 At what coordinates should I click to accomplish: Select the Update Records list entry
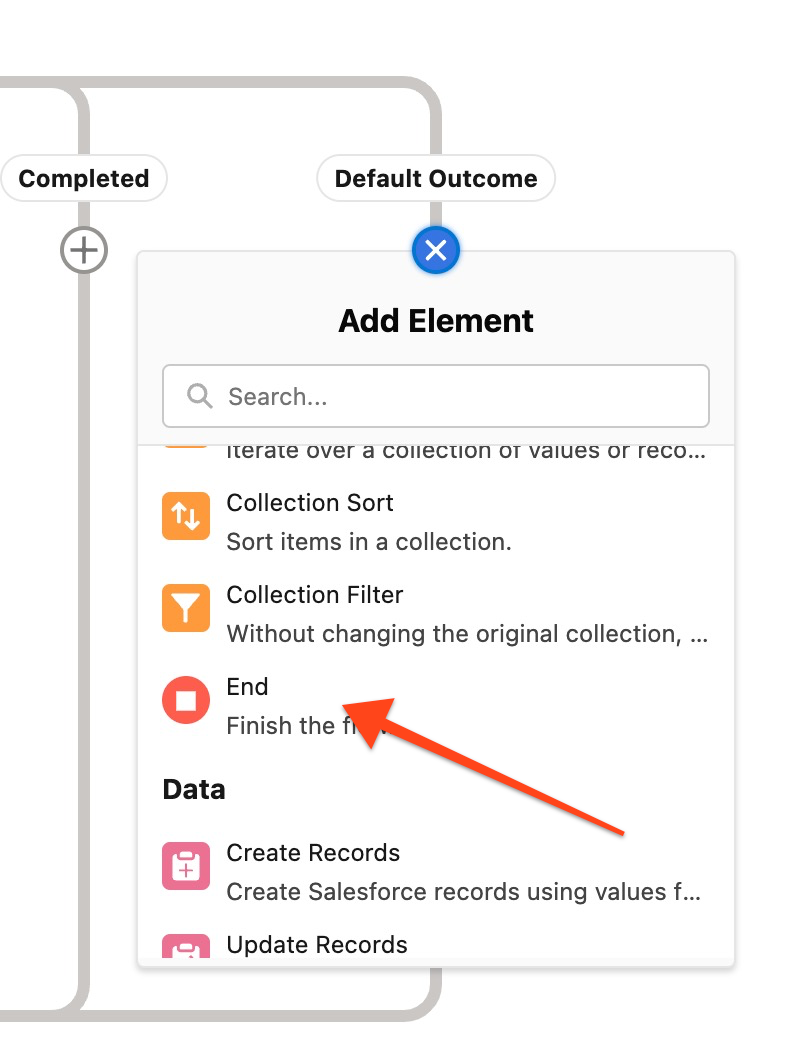(317, 944)
